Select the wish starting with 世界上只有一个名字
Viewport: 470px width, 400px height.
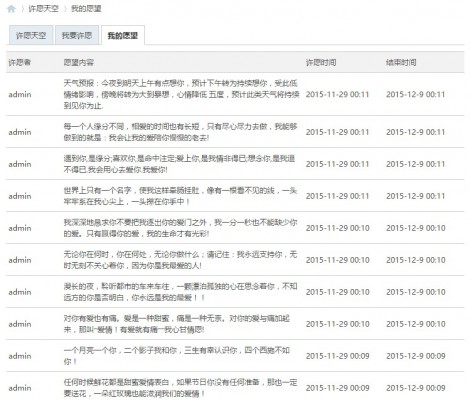(180, 196)
